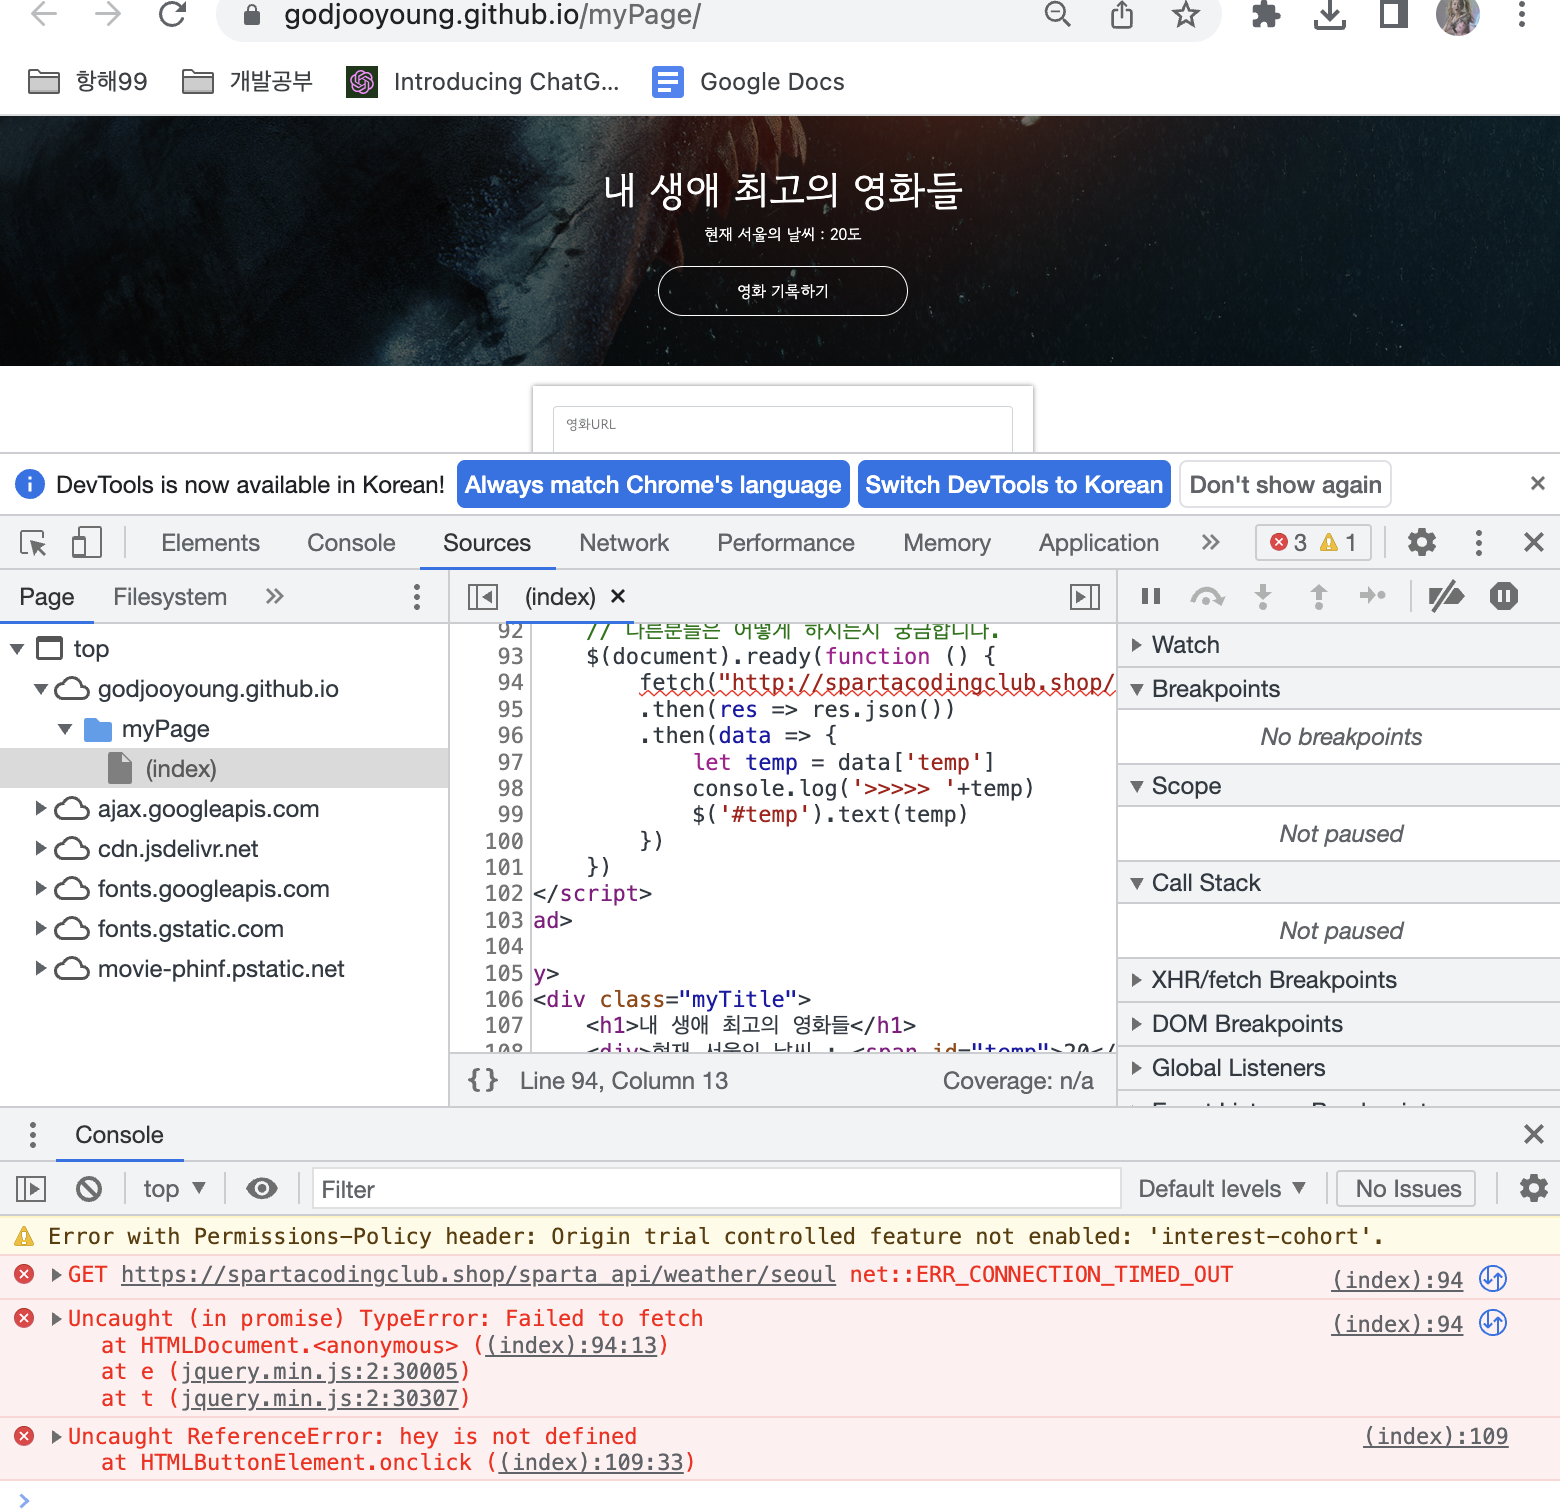This screenshot has width=1560, height=1510.
Task: Toggle device toolbar emulation
Action: coord(87,543)
